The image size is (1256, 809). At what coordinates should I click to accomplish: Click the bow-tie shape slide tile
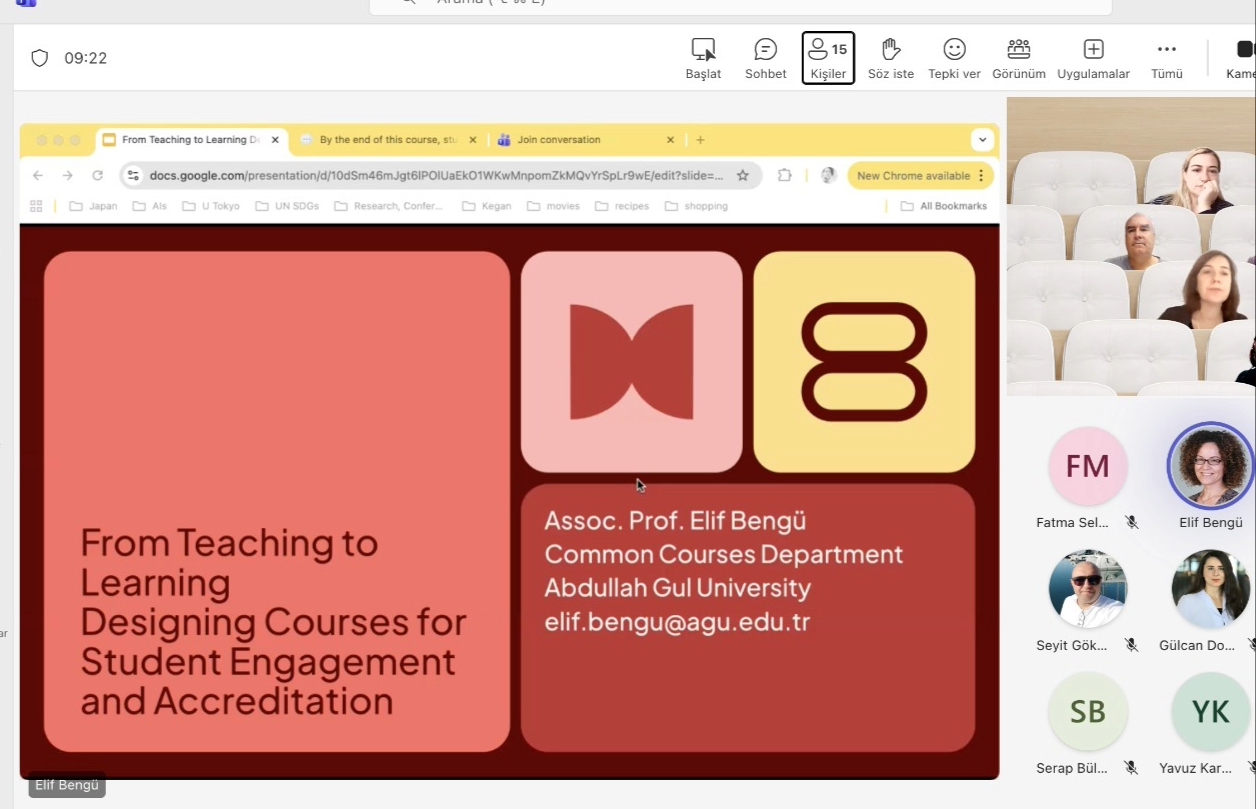(631, 361)
